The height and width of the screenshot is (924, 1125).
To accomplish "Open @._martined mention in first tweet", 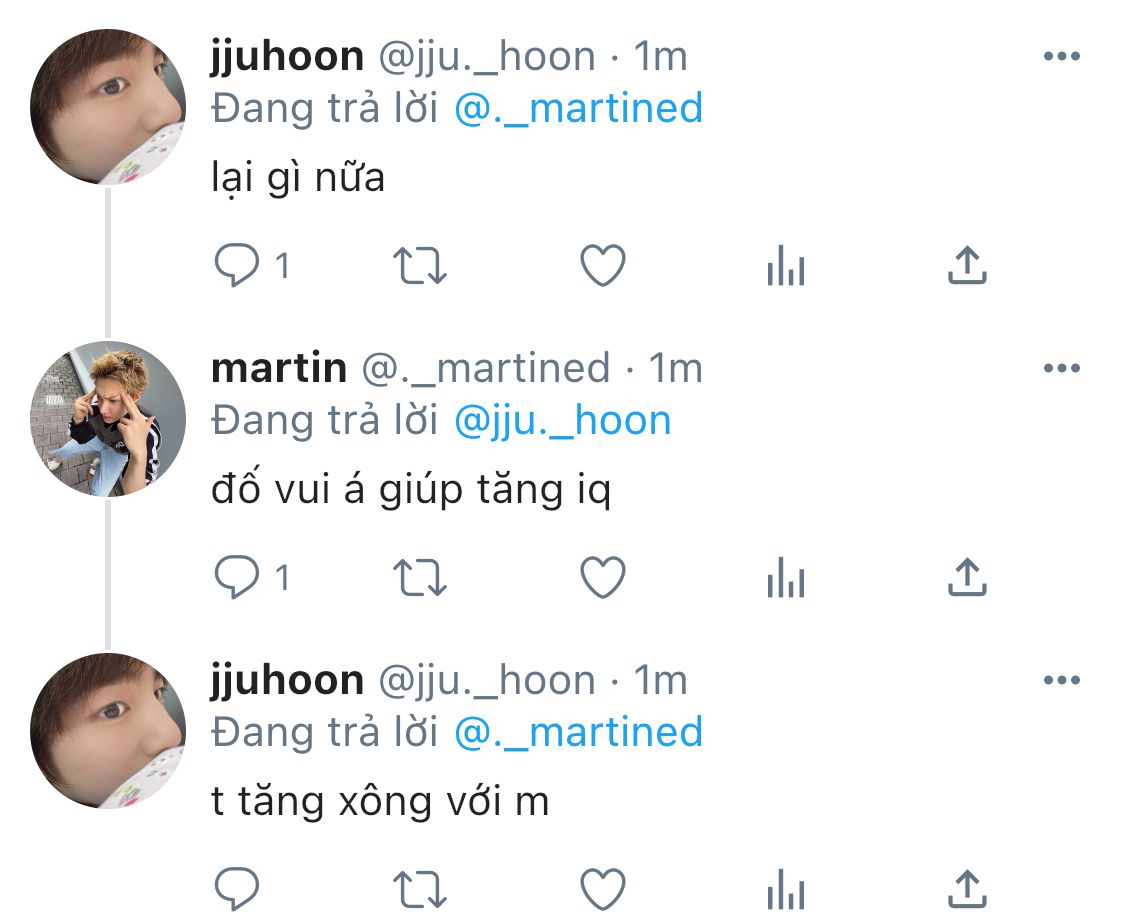I will coord(578,108).
